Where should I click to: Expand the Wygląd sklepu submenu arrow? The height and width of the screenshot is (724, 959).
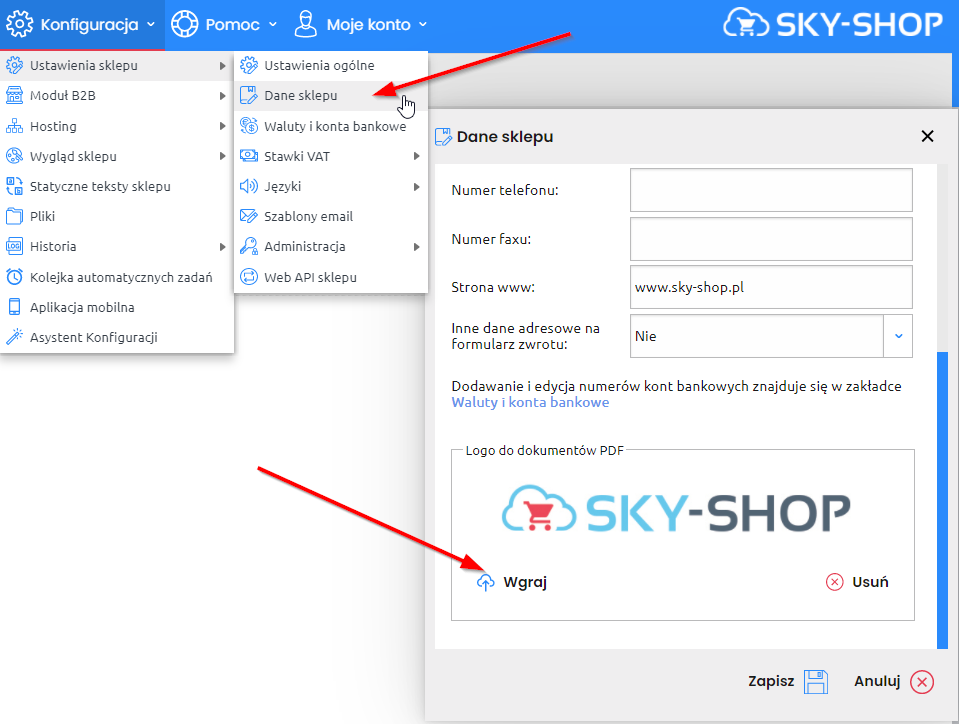223,156
